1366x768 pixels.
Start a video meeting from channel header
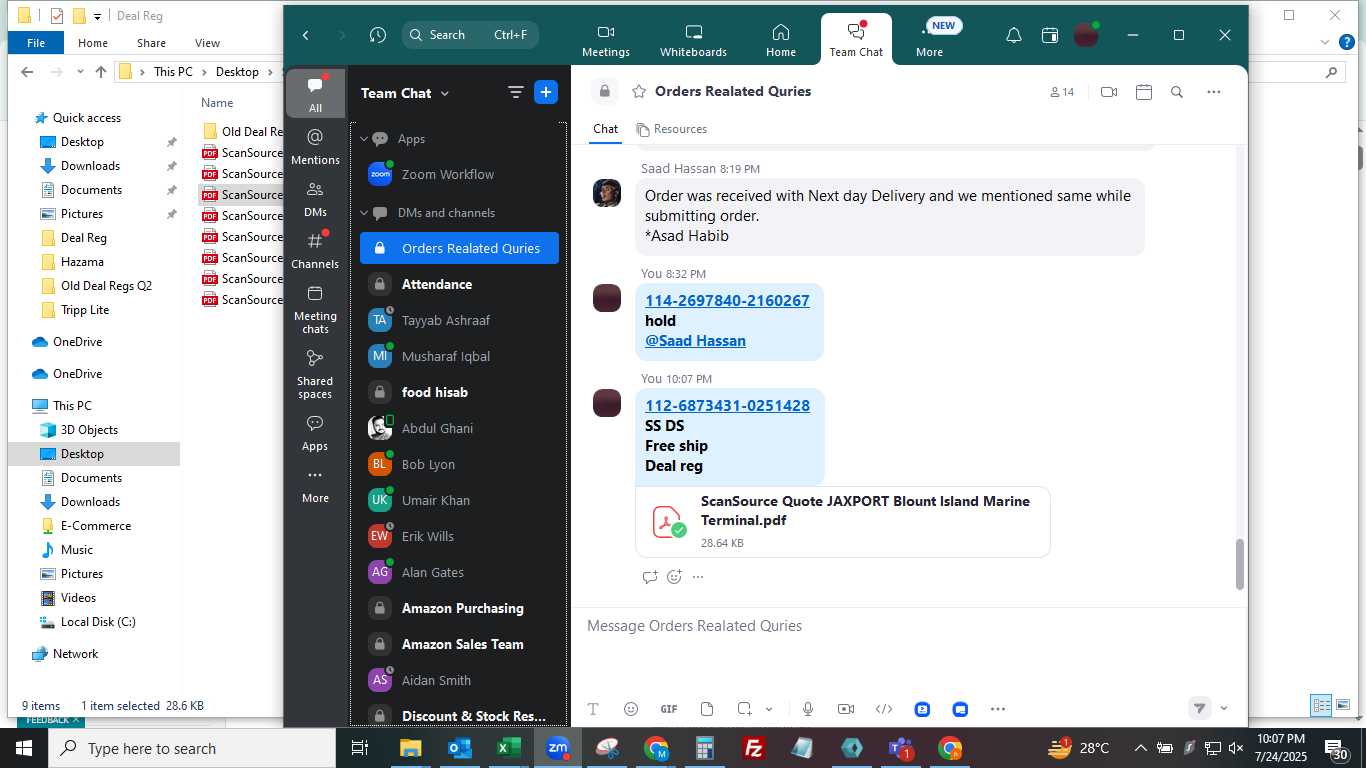[1108, 92]
